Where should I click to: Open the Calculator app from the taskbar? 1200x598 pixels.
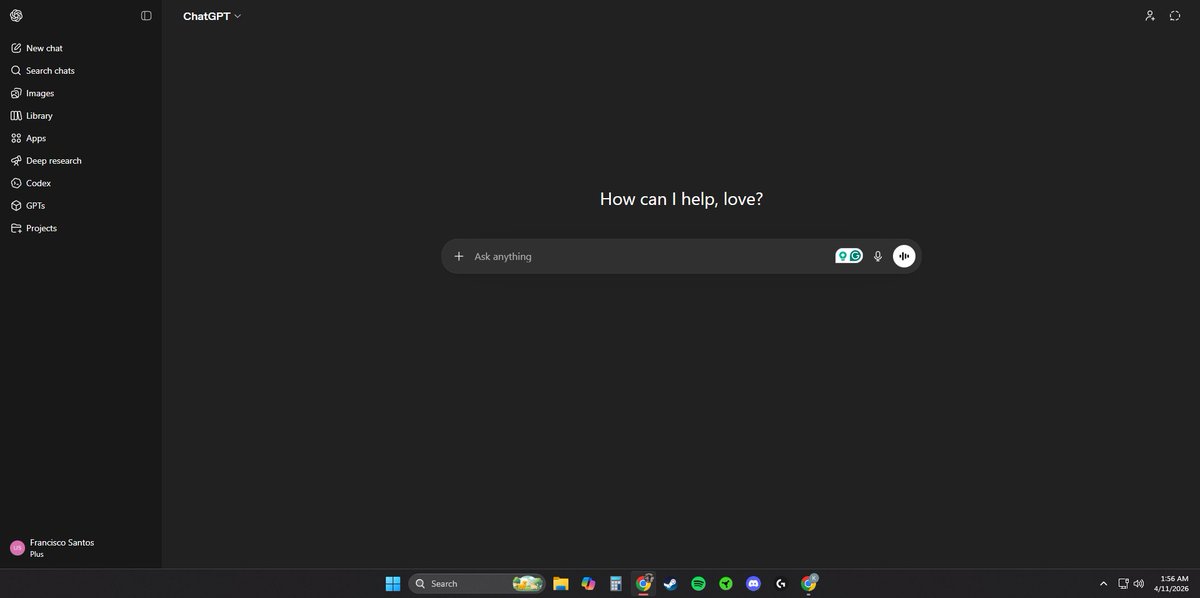pyautogui.click(x=616, y=584)
